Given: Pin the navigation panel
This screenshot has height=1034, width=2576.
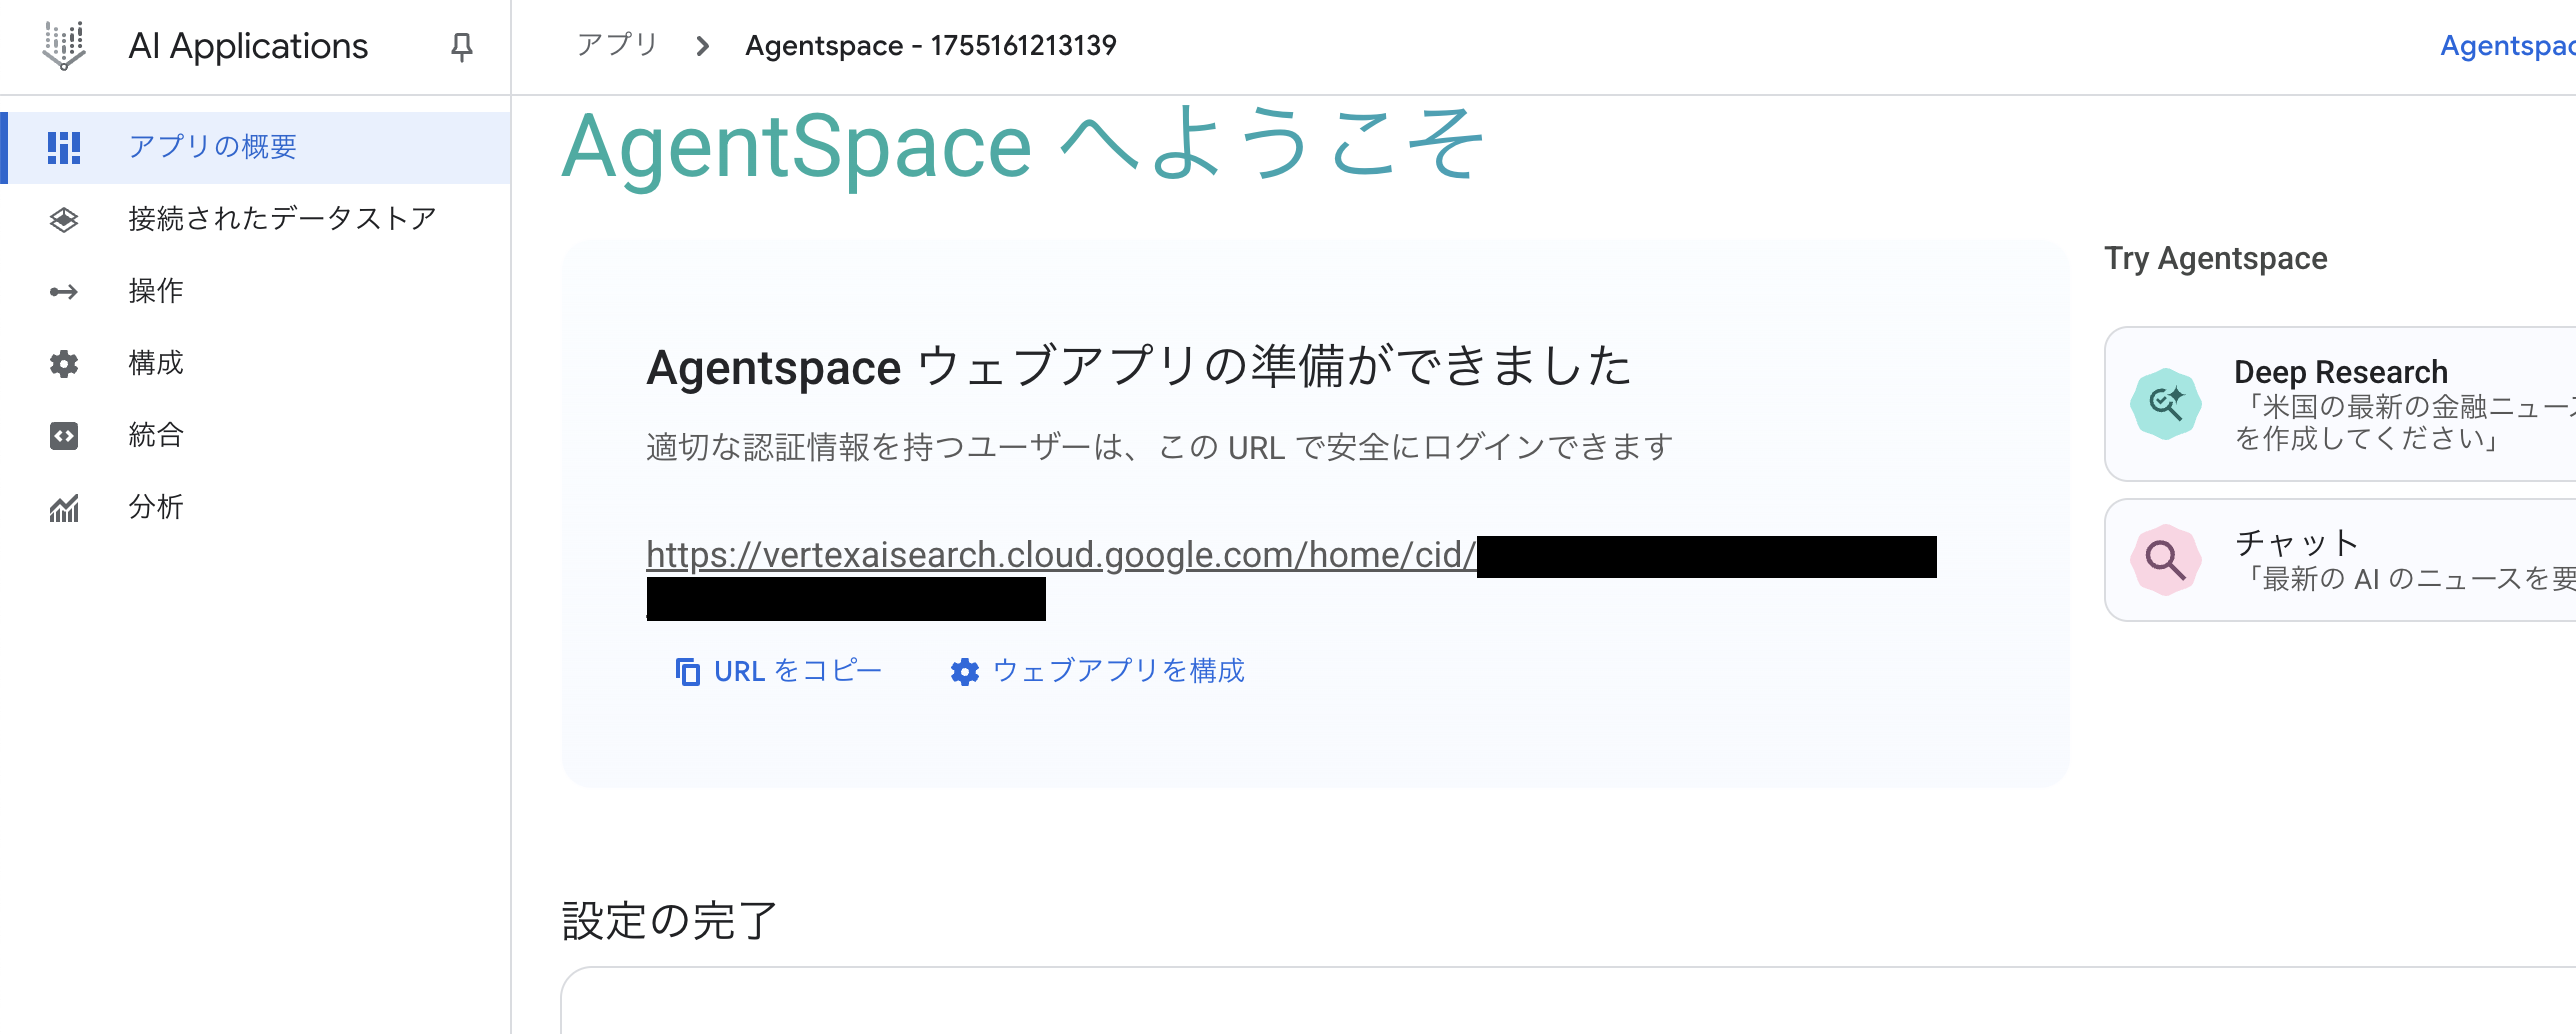Looking at the screenshot, I should coord(460,46).
